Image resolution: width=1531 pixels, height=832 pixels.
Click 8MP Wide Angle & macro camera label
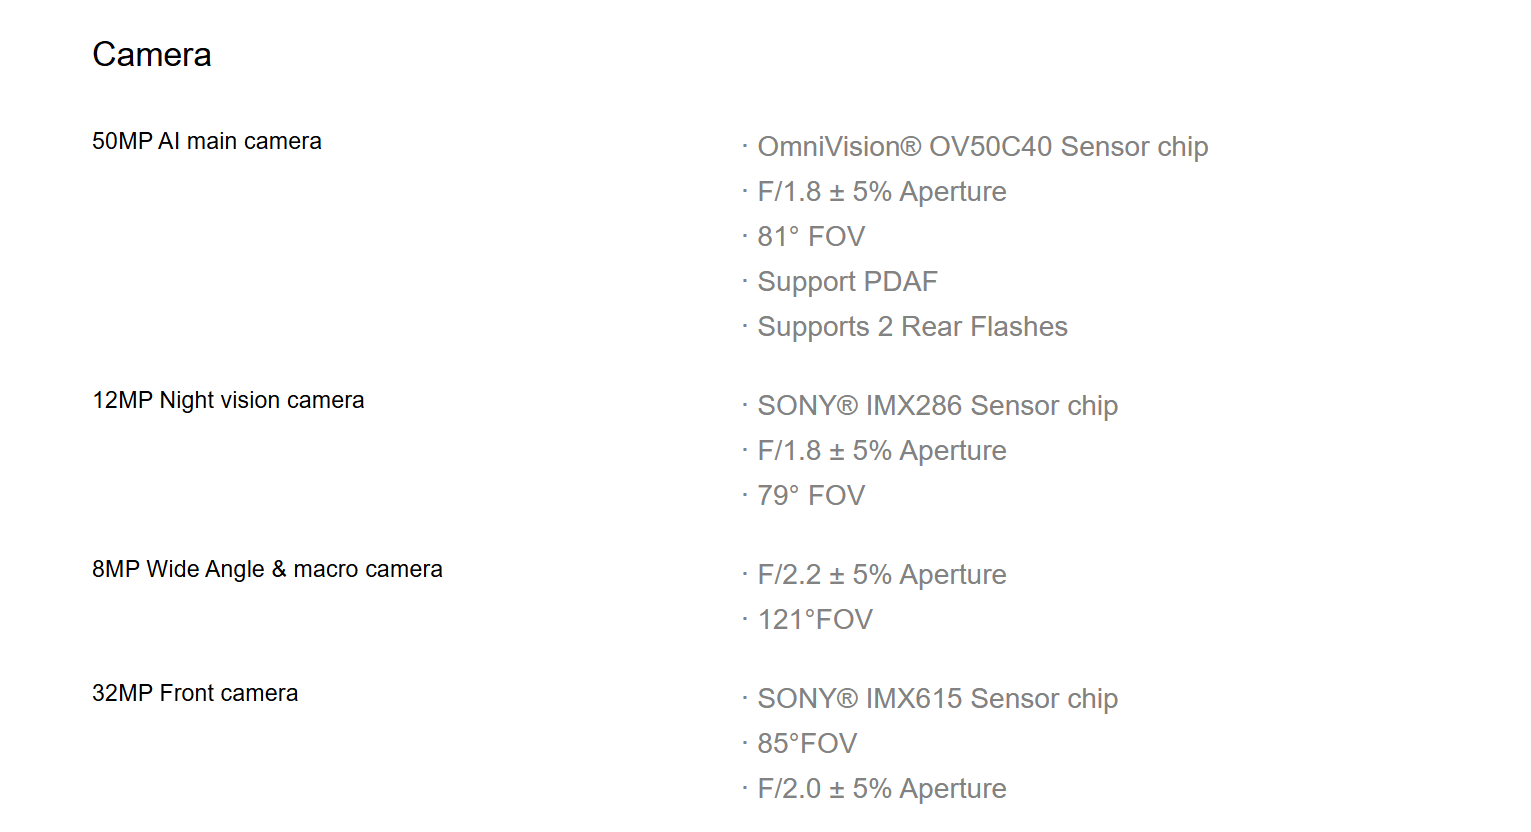pos(267,569)
